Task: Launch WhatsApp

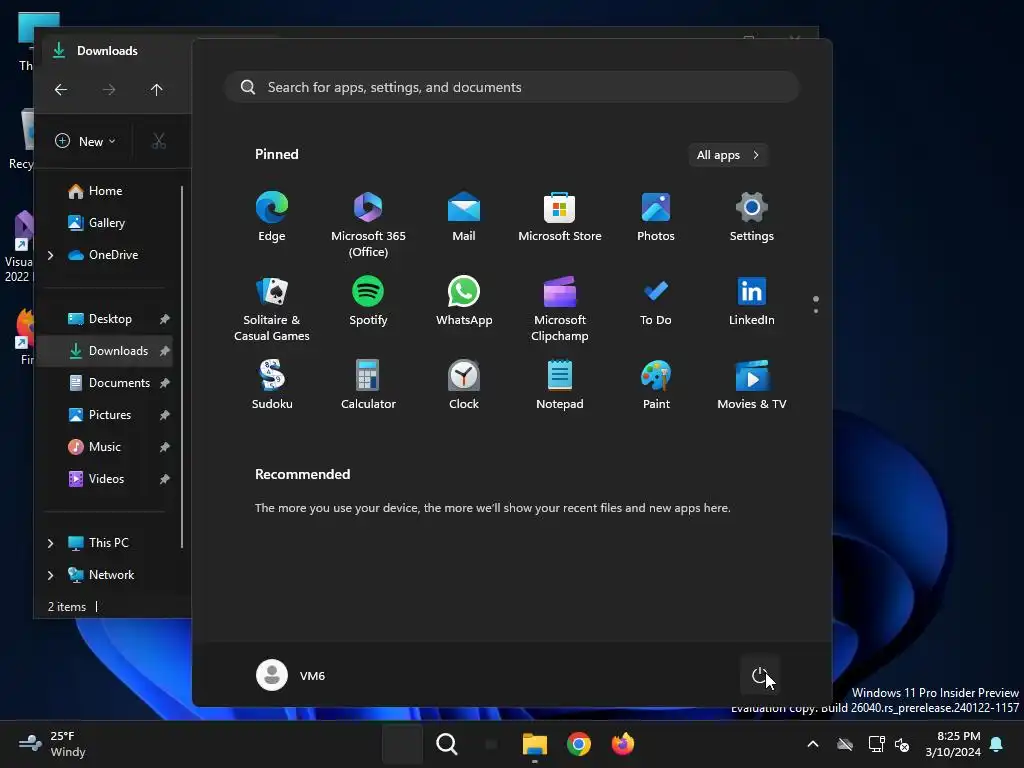Action: pyautogui.click(x=464, y=301)
